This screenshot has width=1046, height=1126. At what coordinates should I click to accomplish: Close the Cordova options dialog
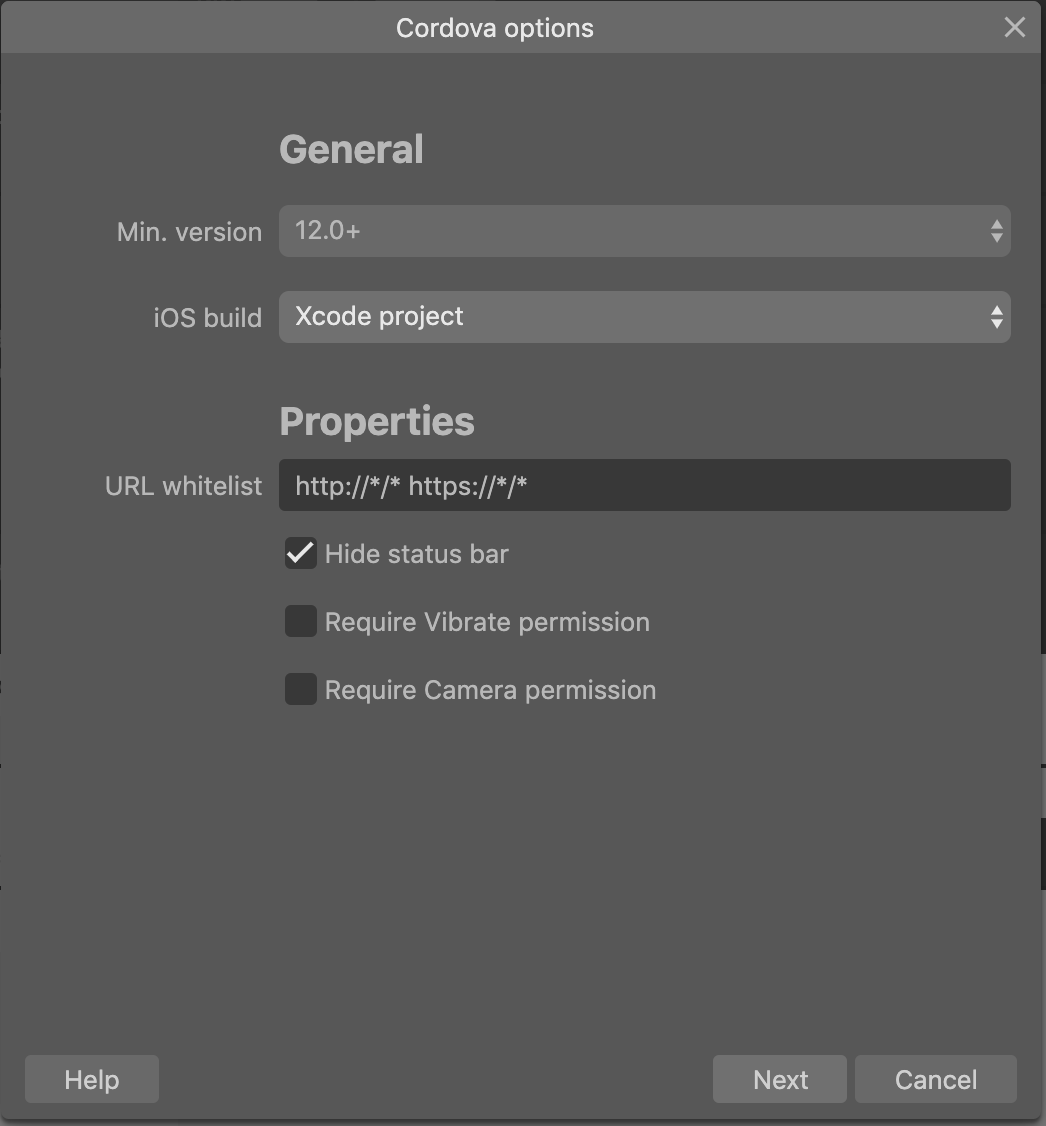tap(1014, 27)
